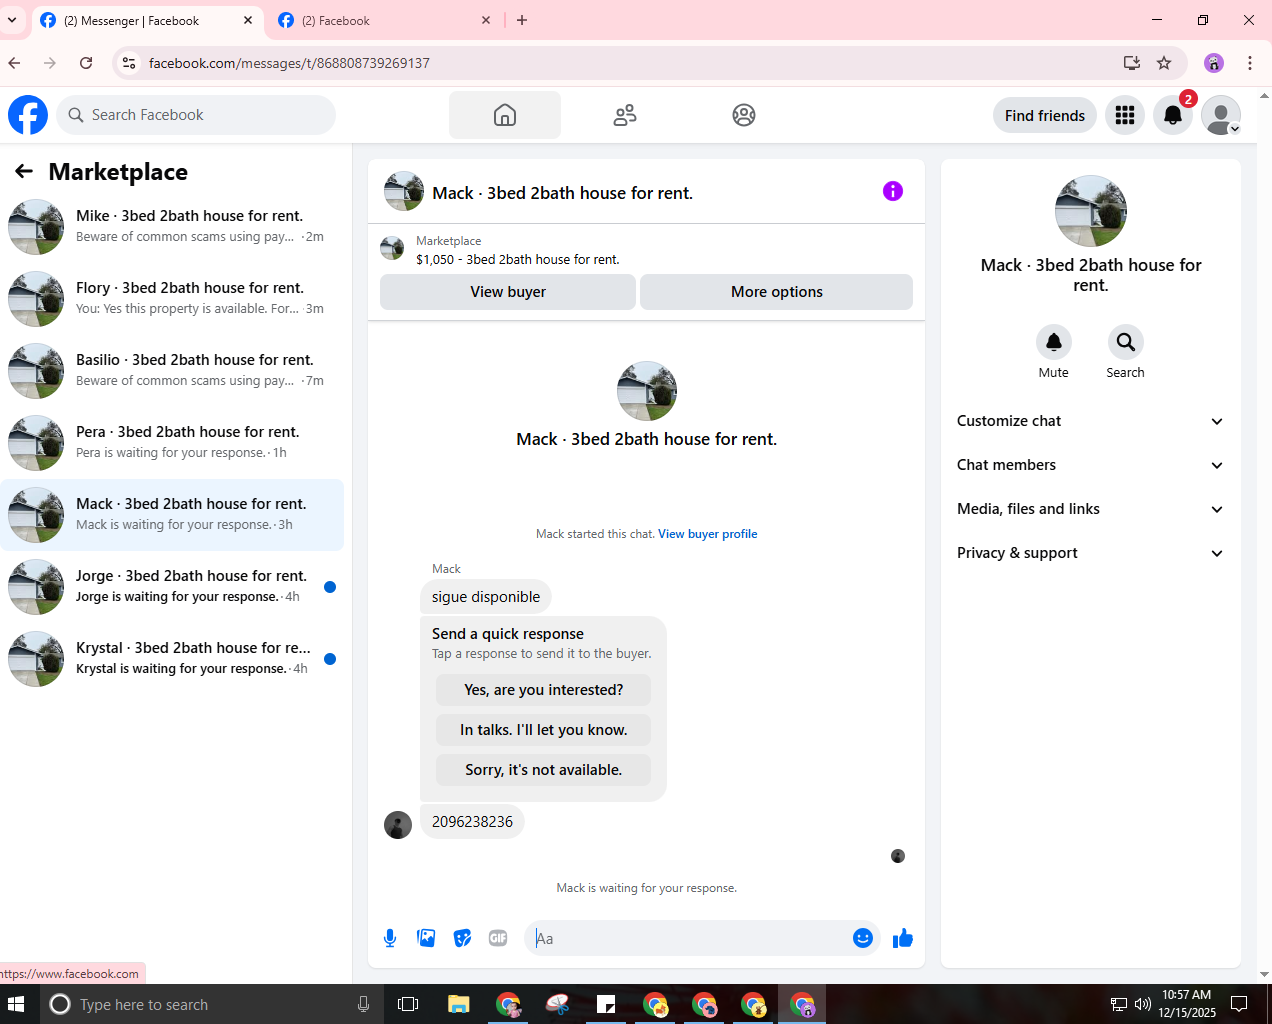This screenshot has height=1024, width=1272.
Task: Click the volume icon in system tray
Action: (x=1143, y=1004)
